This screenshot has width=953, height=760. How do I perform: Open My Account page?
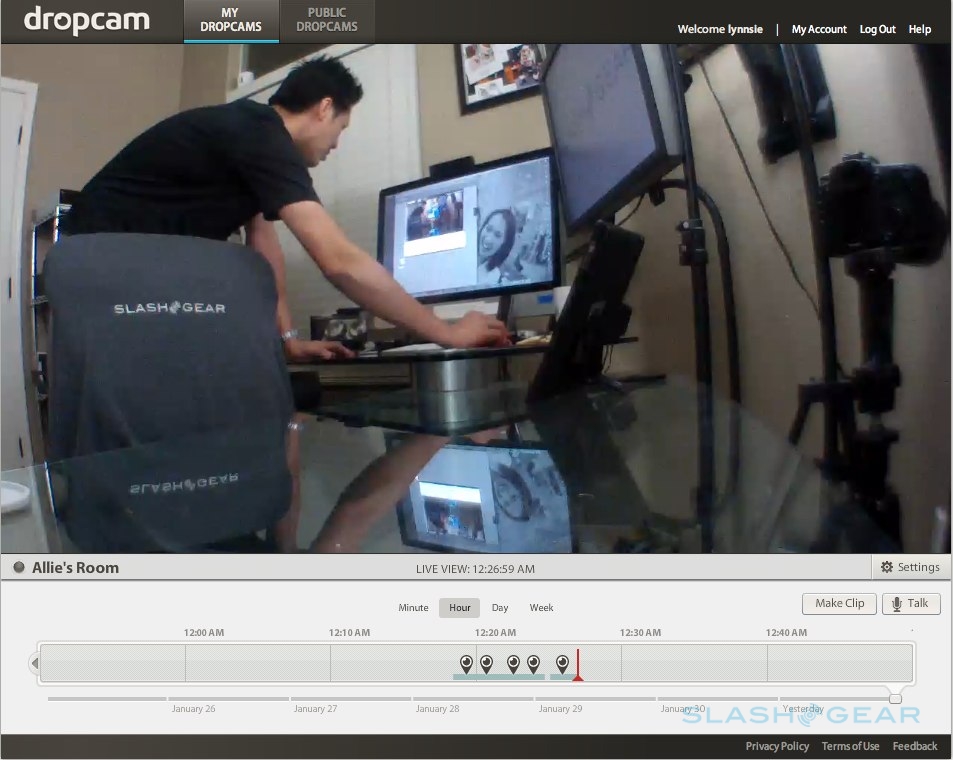(x=818, y=30)
